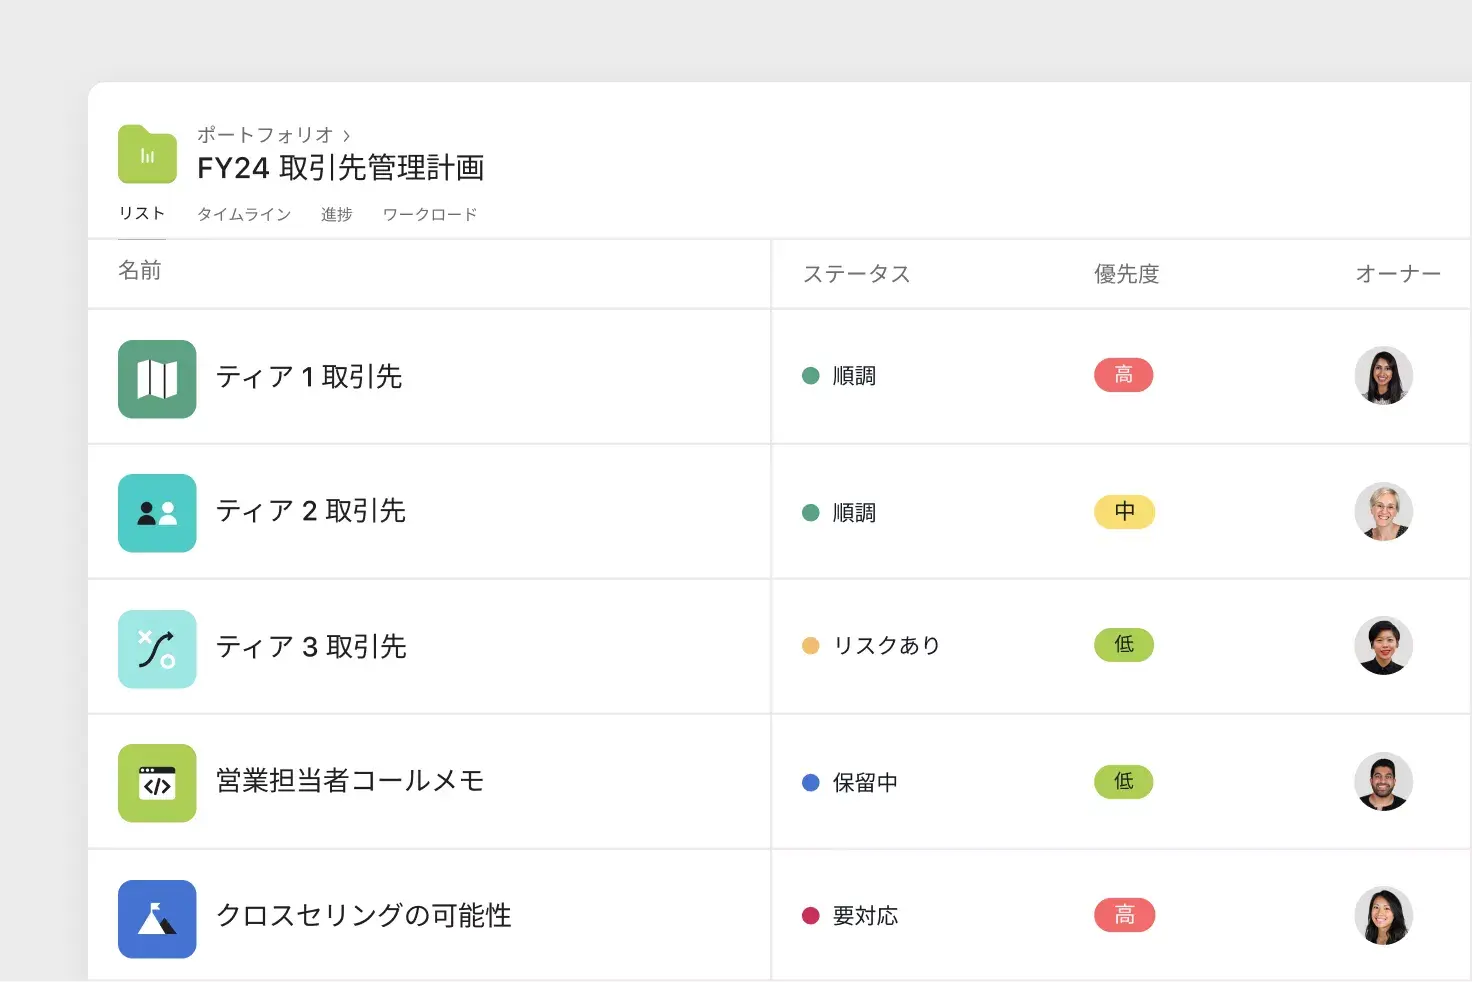Select the mountain icon for クロスセリングの可能性
Viewport: 1472px width, 982px height.
pyautogui.click(x=157, y=918)
